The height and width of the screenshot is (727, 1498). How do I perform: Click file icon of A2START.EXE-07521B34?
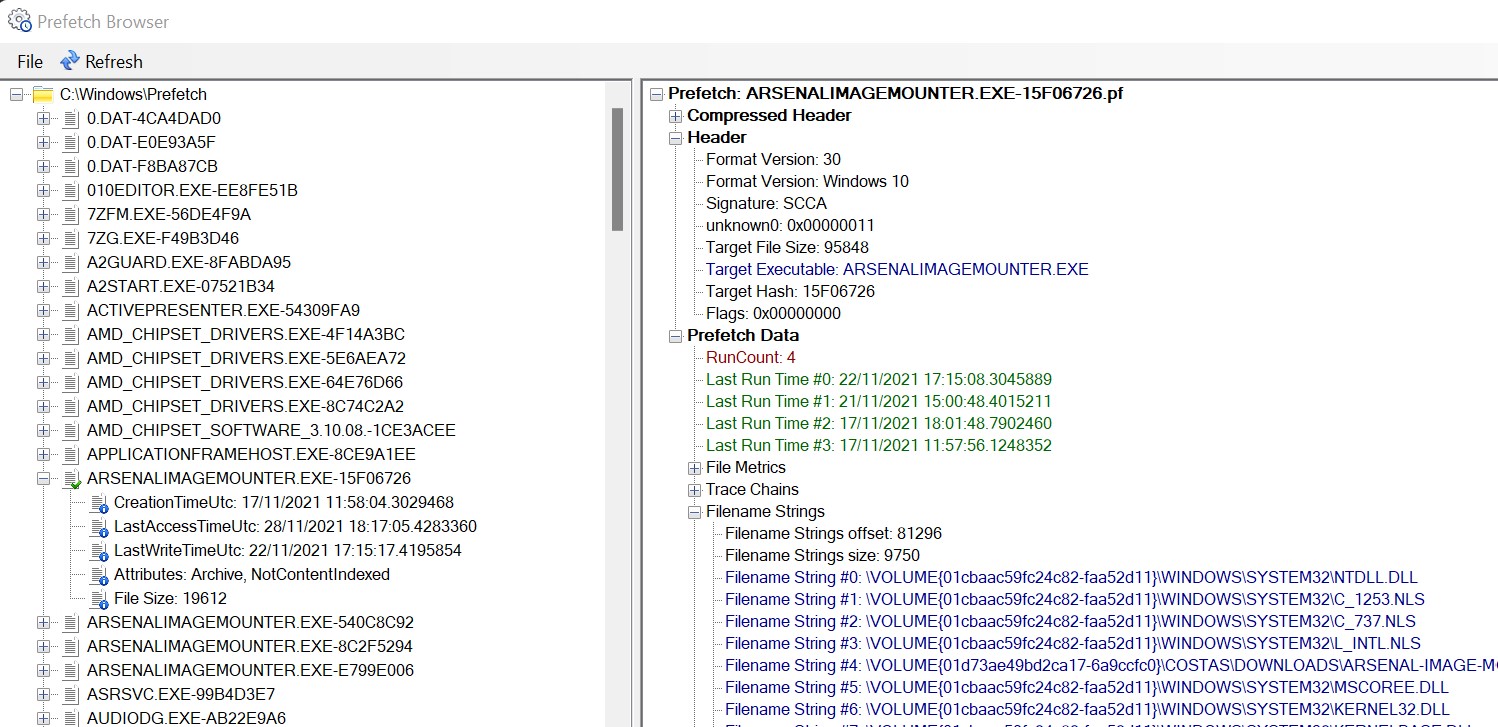tap(70, 286)
